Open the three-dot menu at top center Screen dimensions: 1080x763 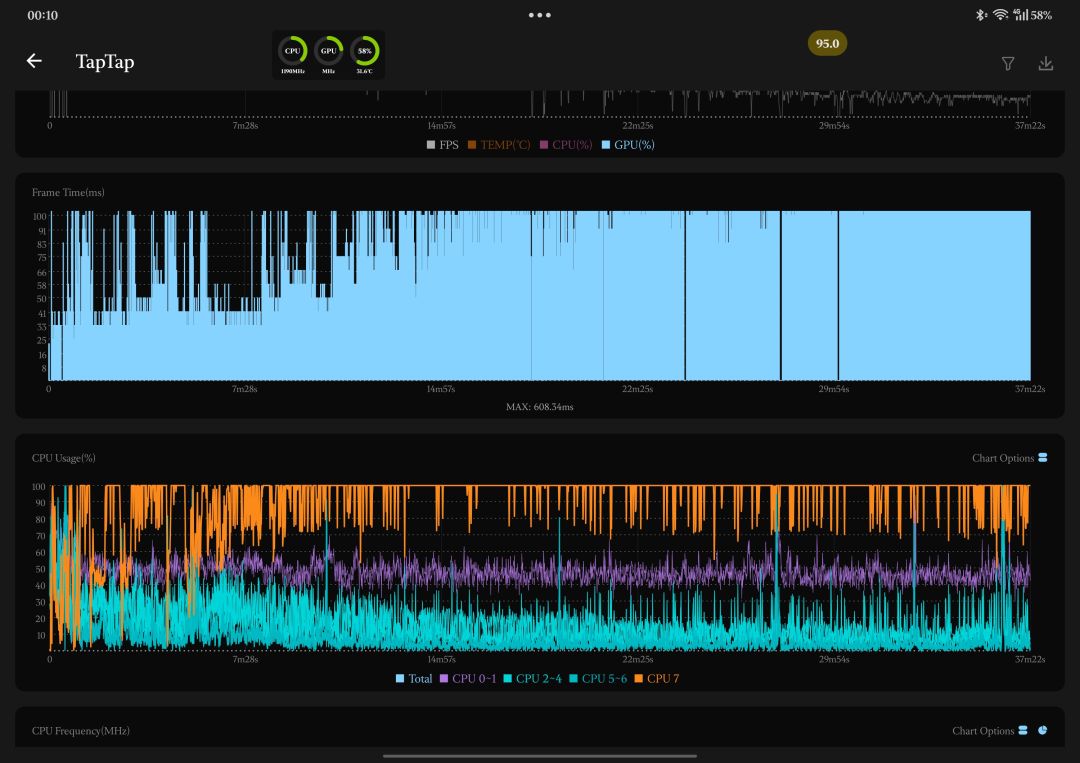point(540,15)
